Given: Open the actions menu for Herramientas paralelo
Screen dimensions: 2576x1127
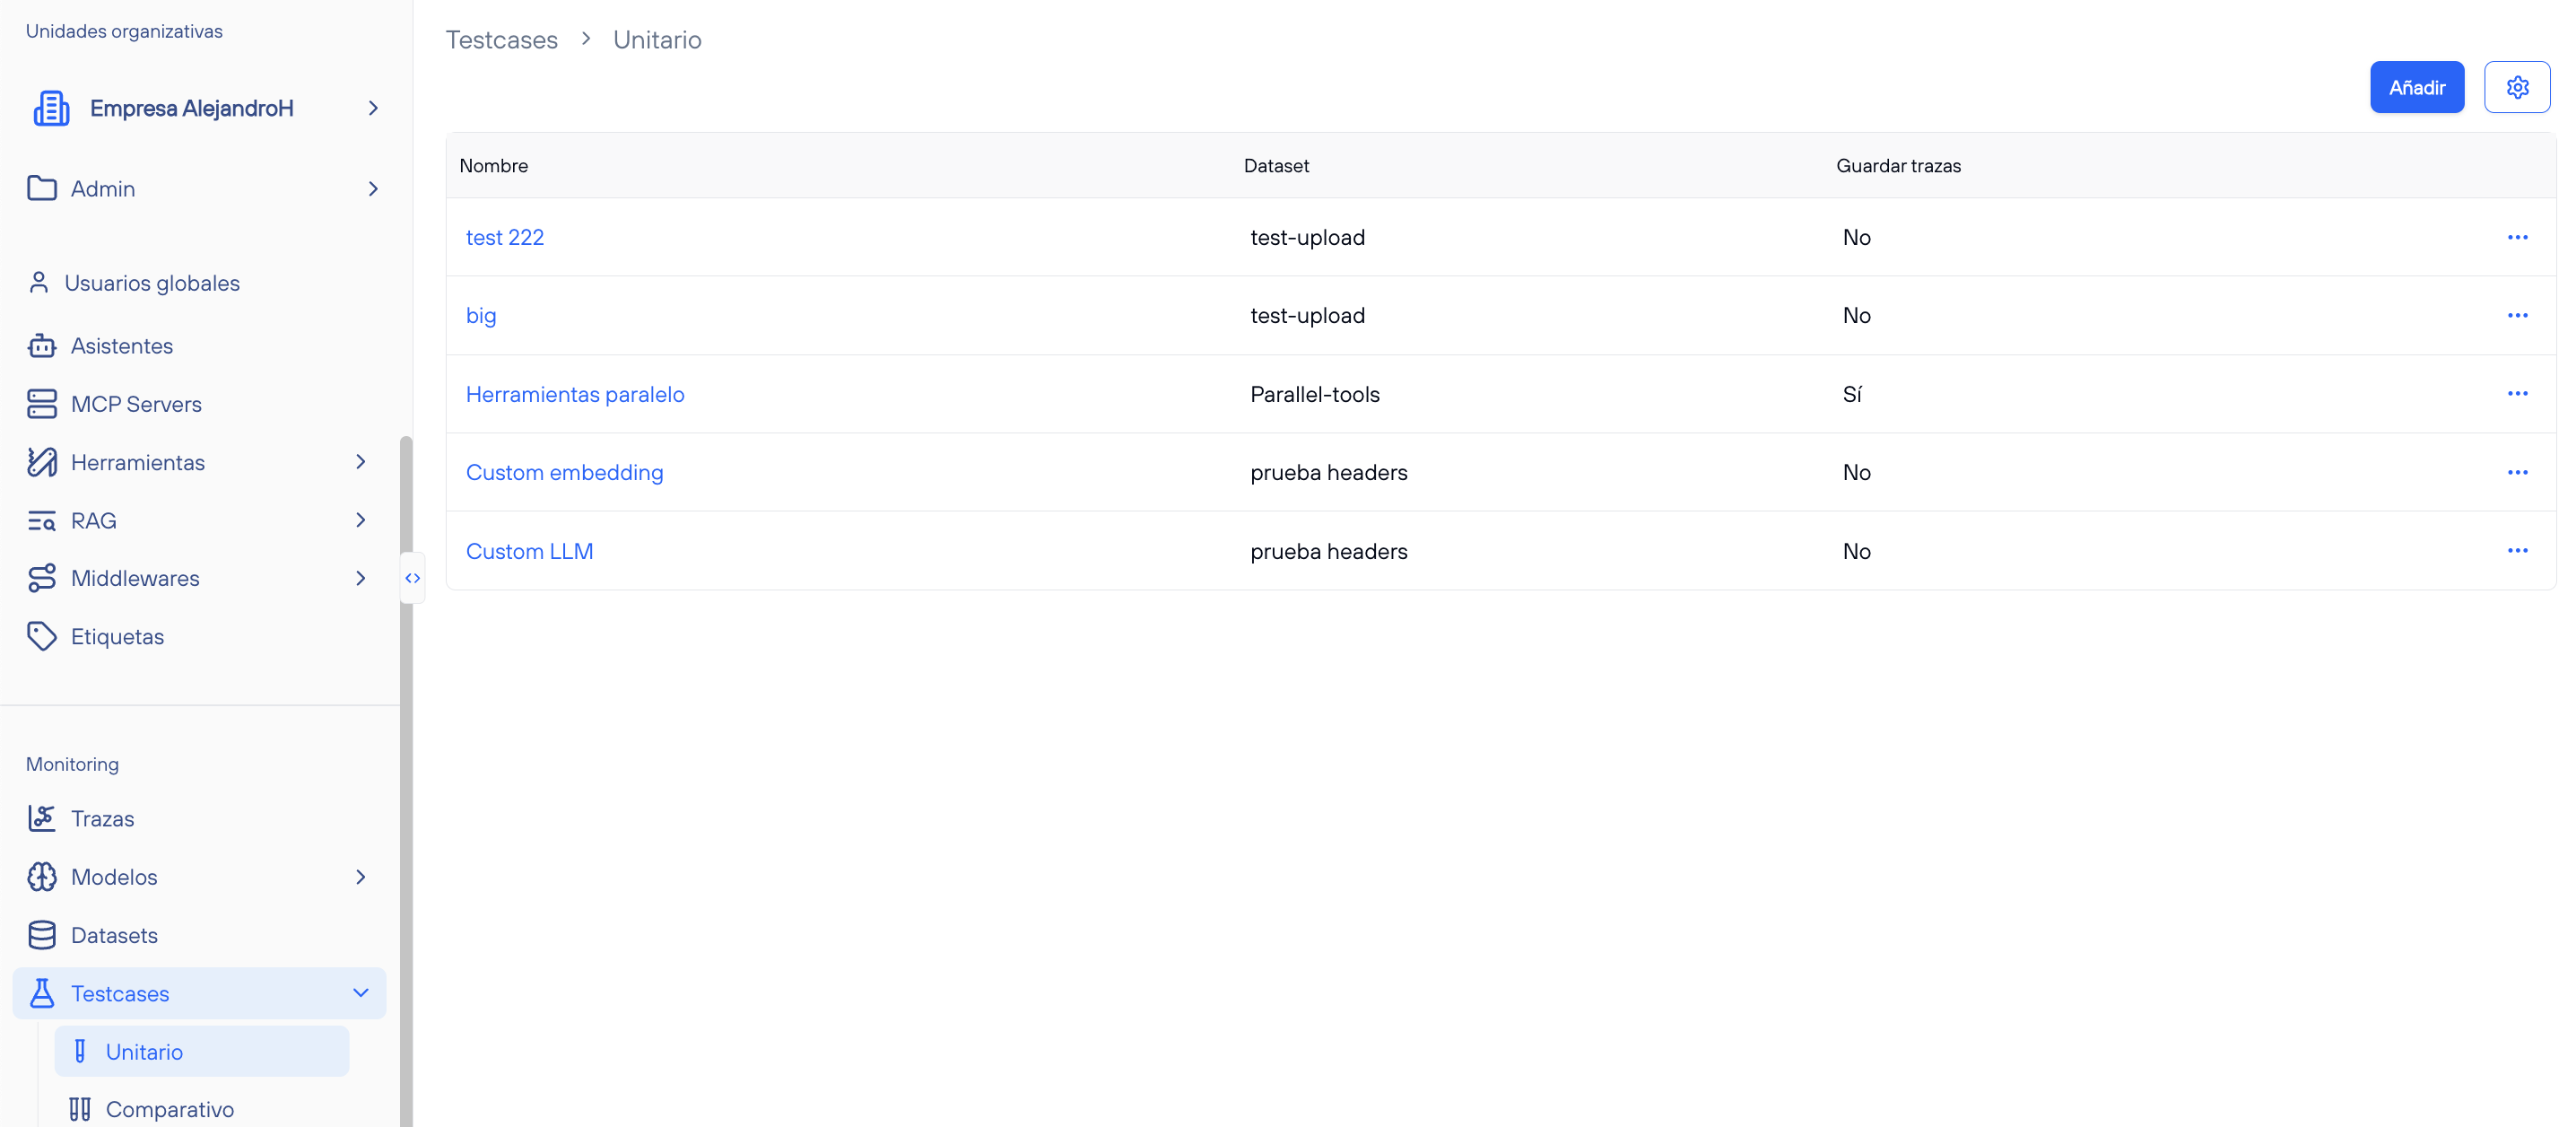Looking at the screenshot, I should (2518, 393).
